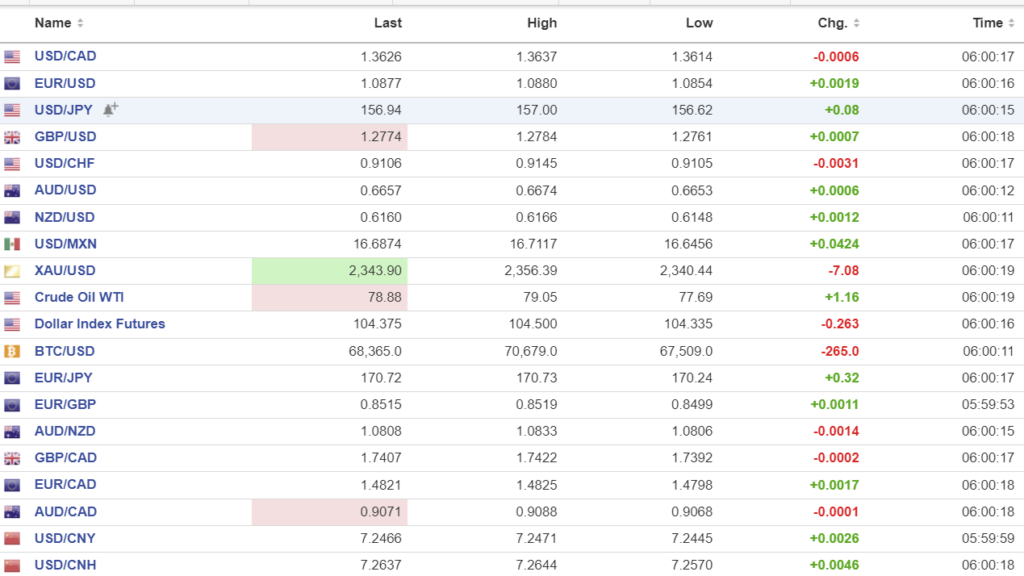Open the EUR/USD pair link
The height and width of the screenshot is (576, 1024).
pyautogui.click(x=65, y=83)
